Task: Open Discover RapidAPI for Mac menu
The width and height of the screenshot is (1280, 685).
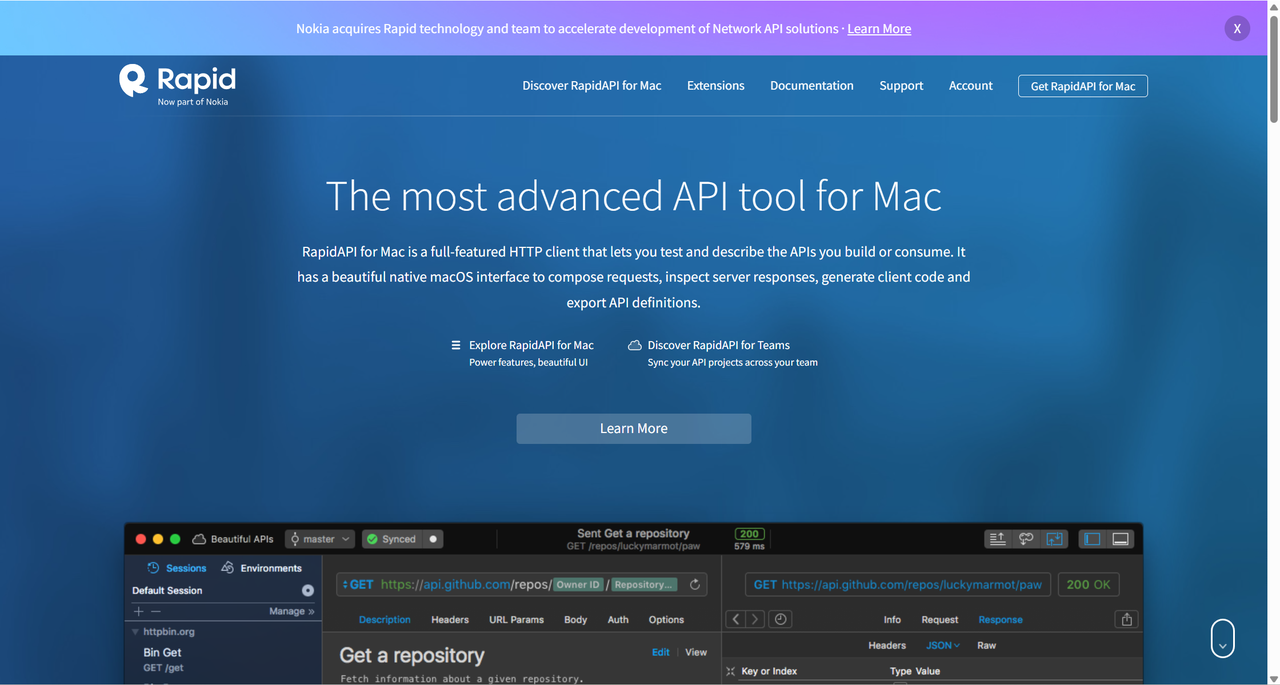Action: click(592, 86)
